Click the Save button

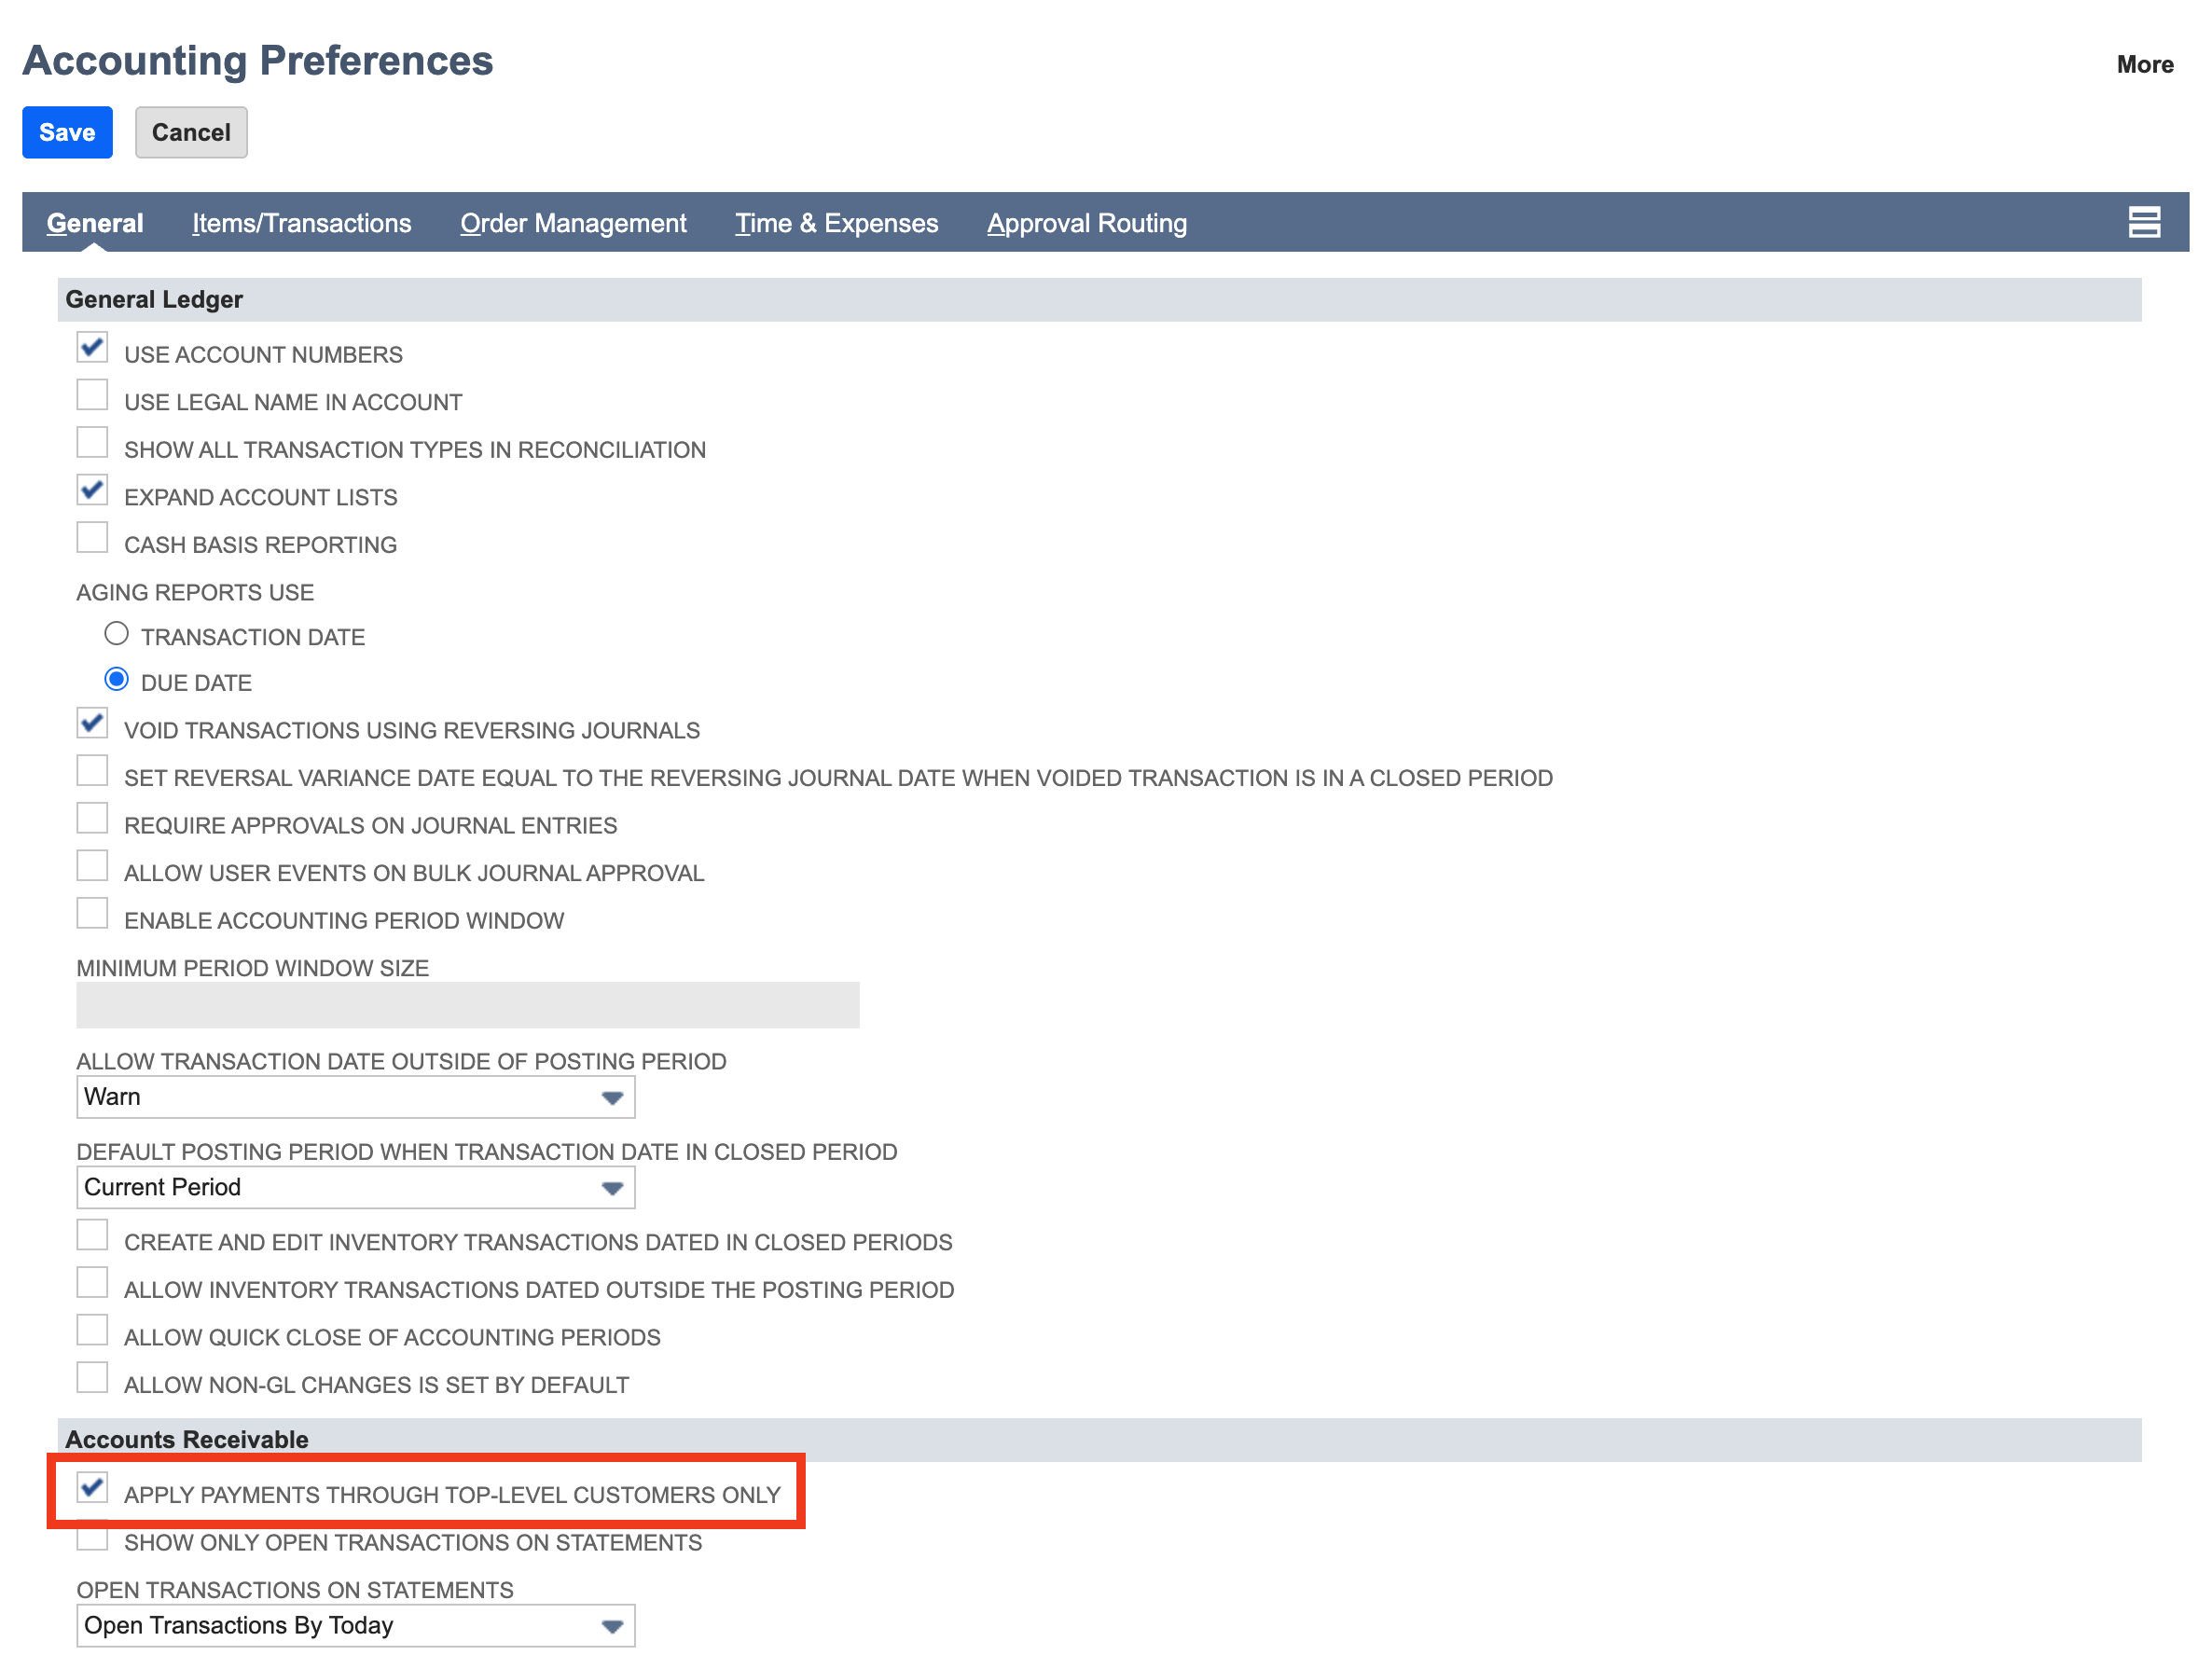pyautogui.click(x=66, y=131)
